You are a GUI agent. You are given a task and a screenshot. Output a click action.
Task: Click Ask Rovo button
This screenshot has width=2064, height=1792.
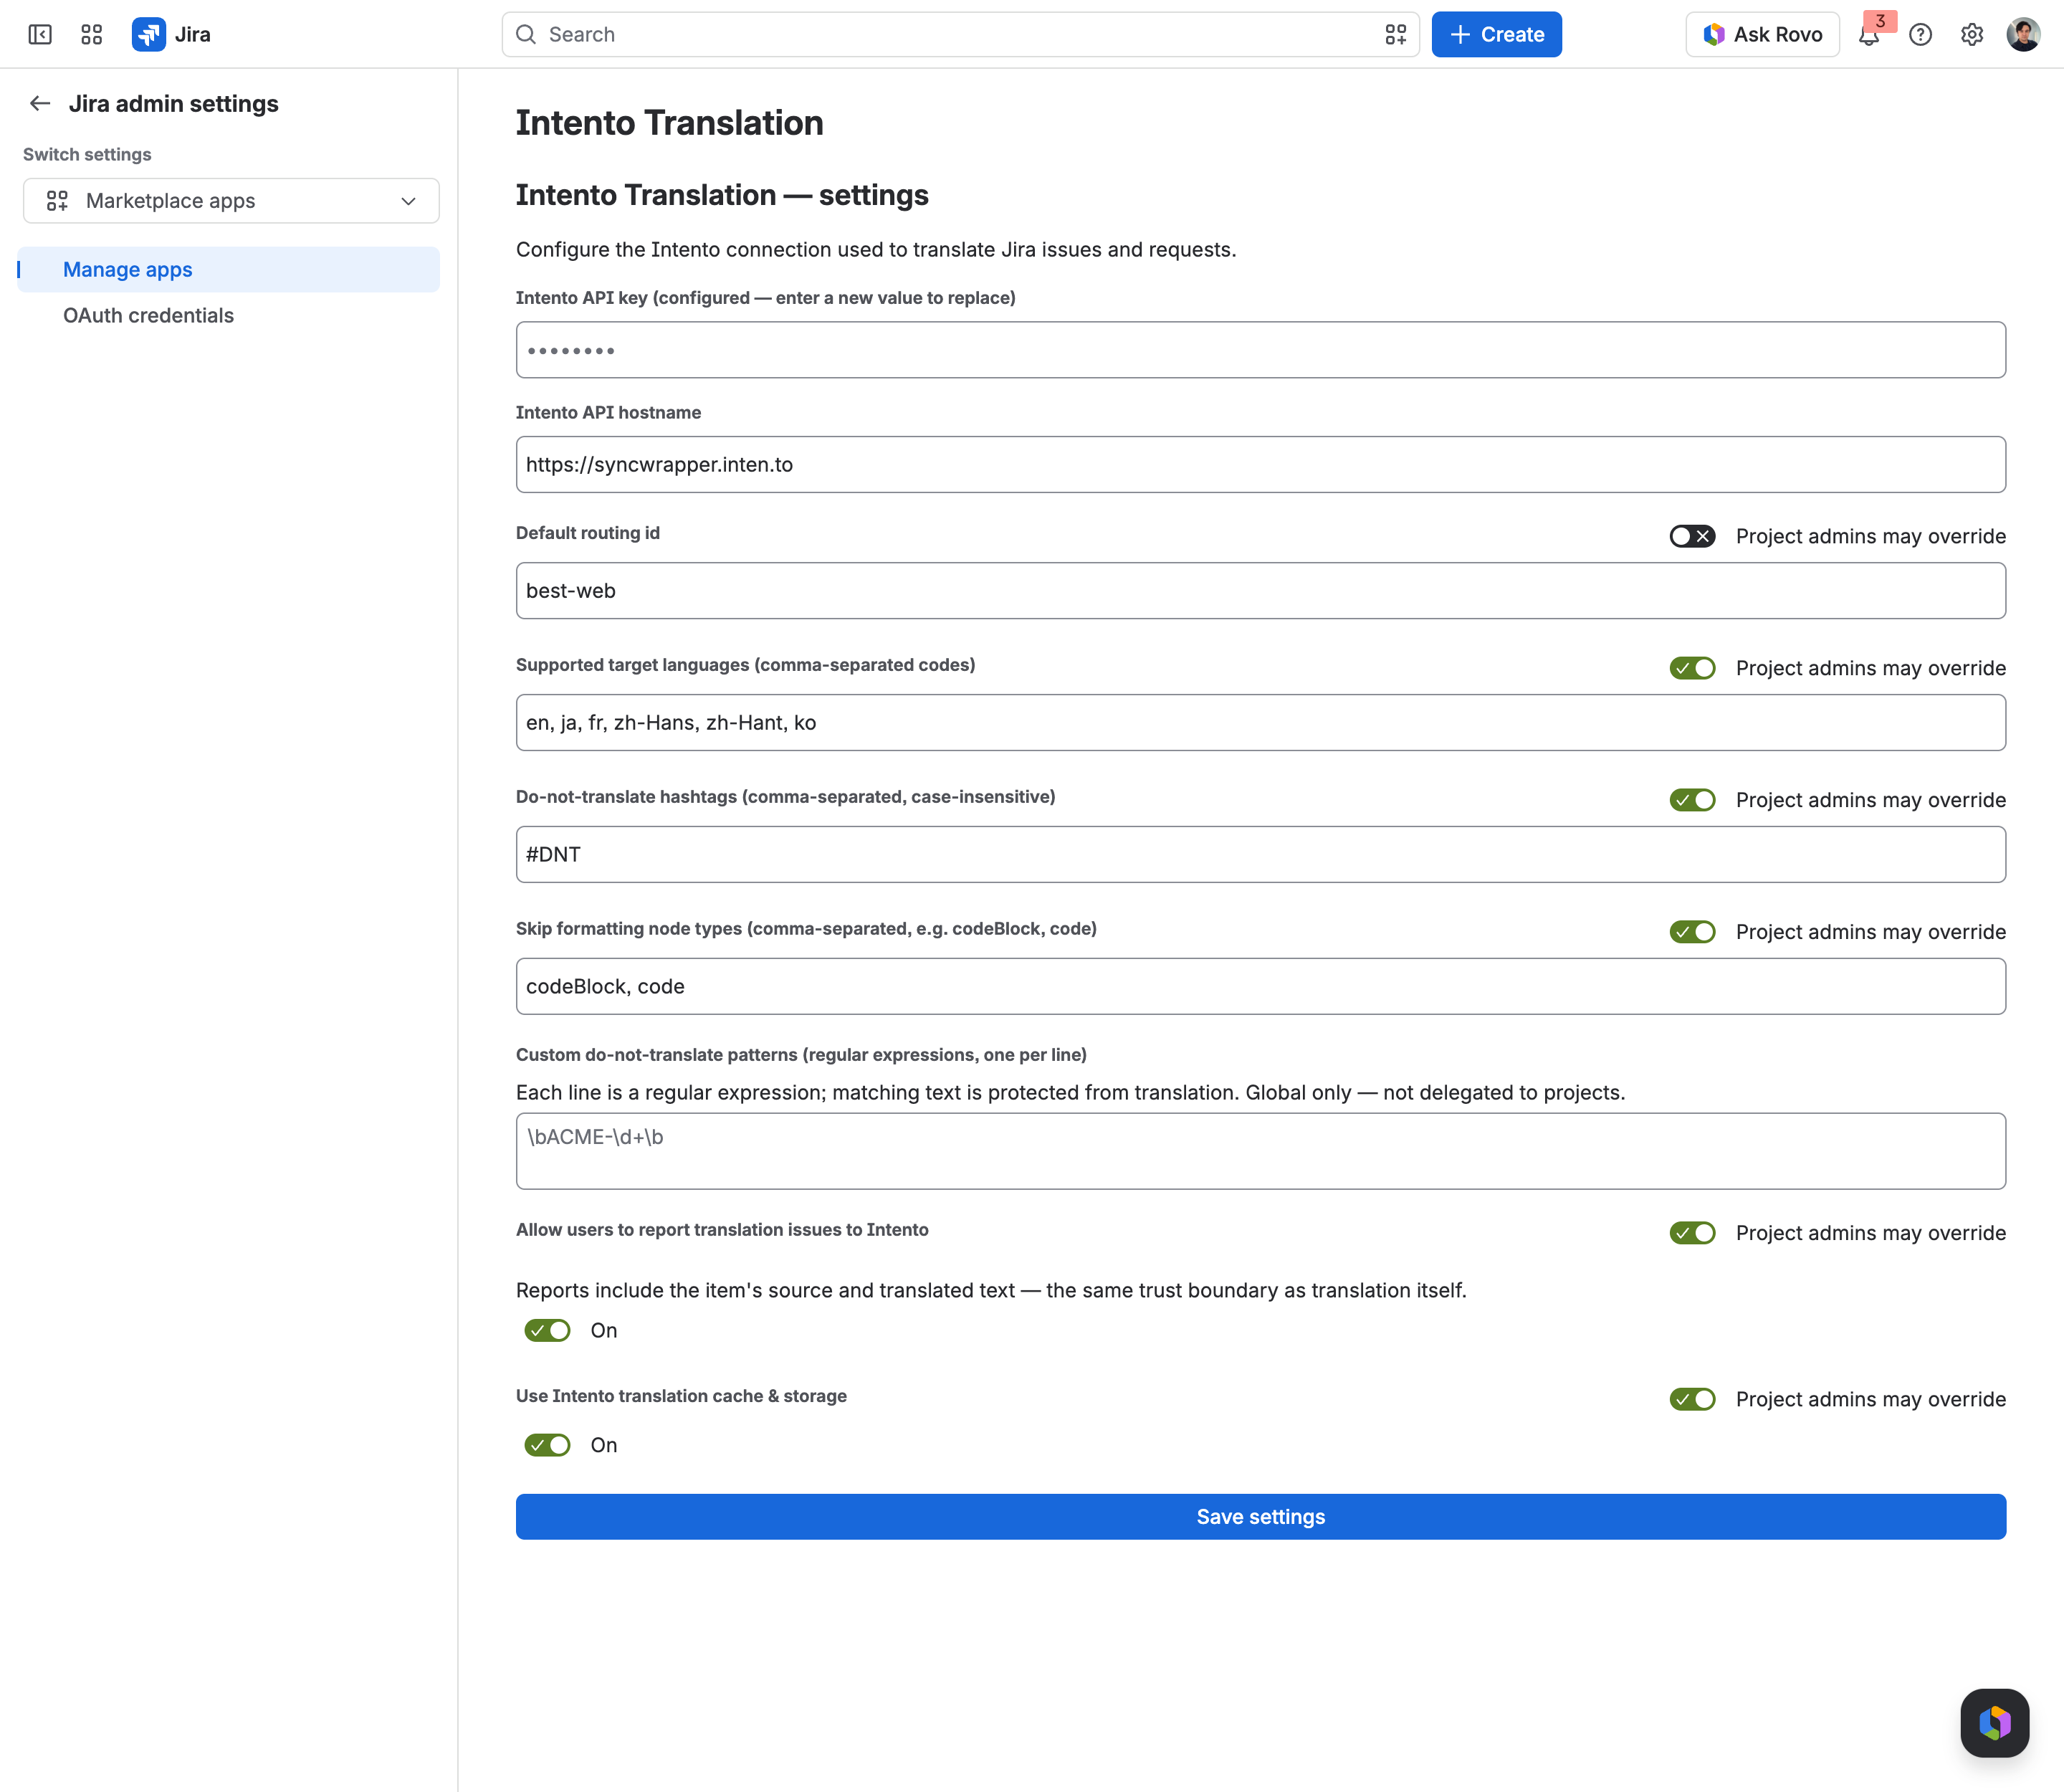click(1762, 35)
